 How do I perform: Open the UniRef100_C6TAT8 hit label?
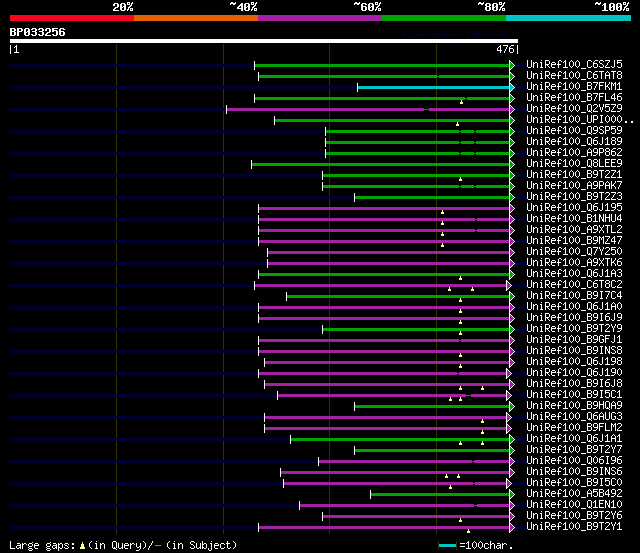(x=574, y=76)
